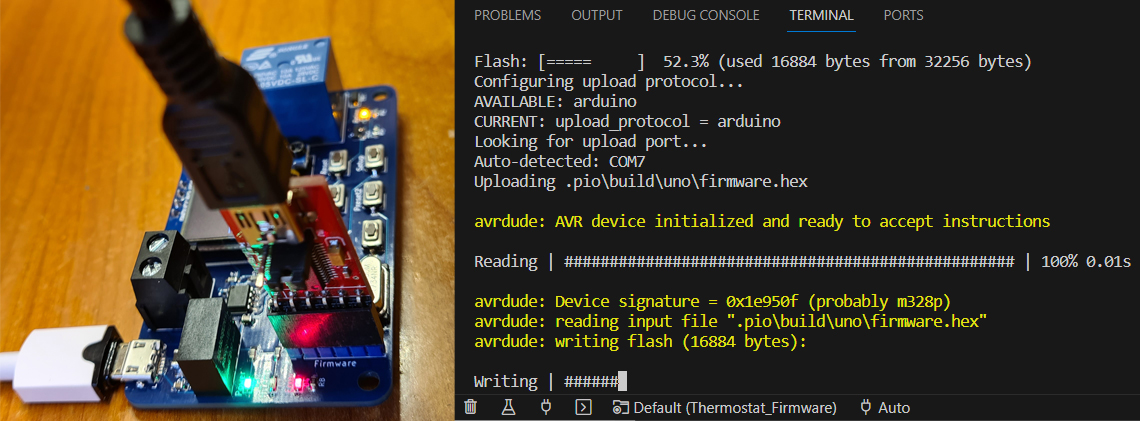Click the plug icon beside Auto
Viewport: 1140px width, 421px height.
[866, 407]
